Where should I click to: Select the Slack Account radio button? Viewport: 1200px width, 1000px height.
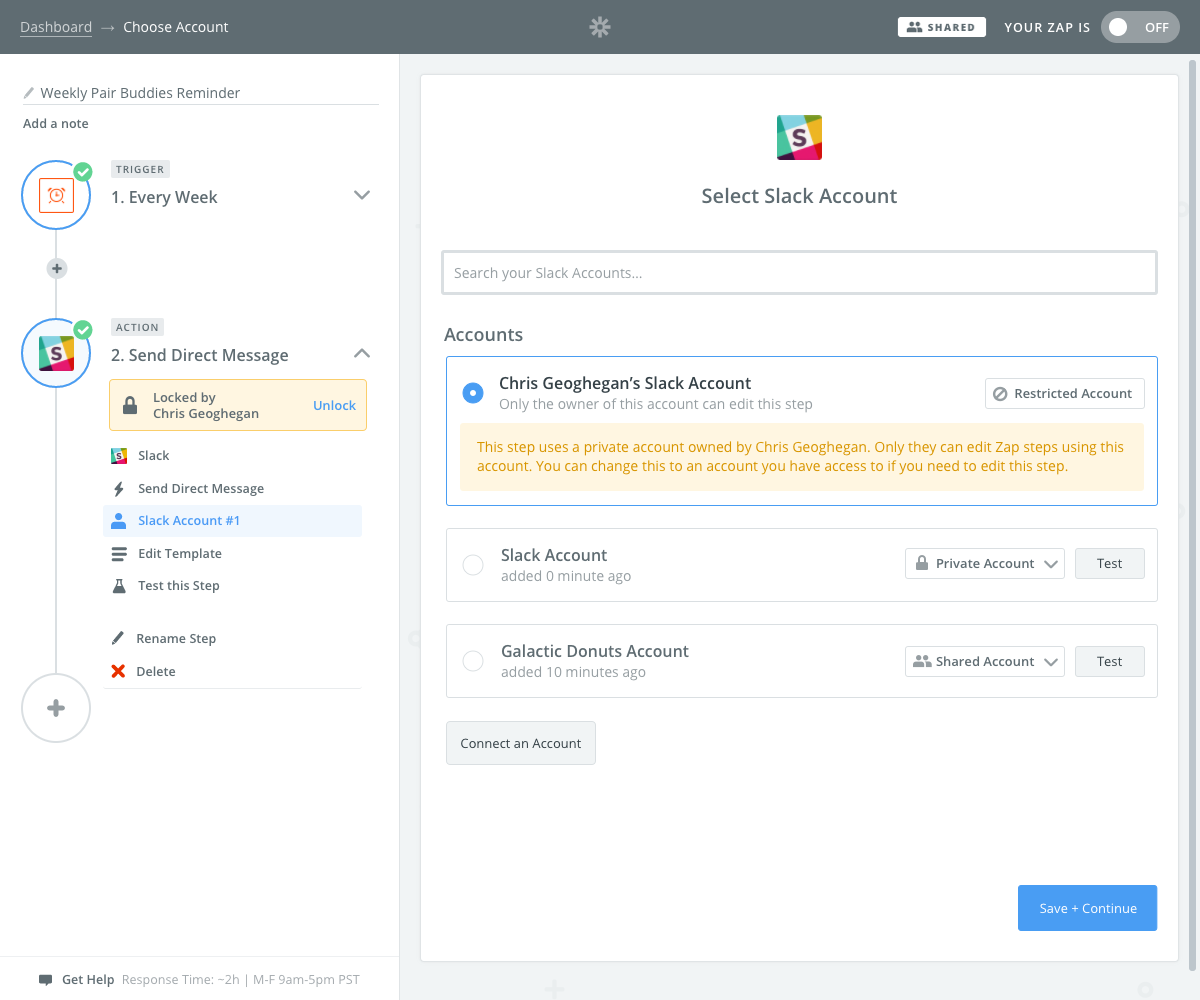pos(473,565)
